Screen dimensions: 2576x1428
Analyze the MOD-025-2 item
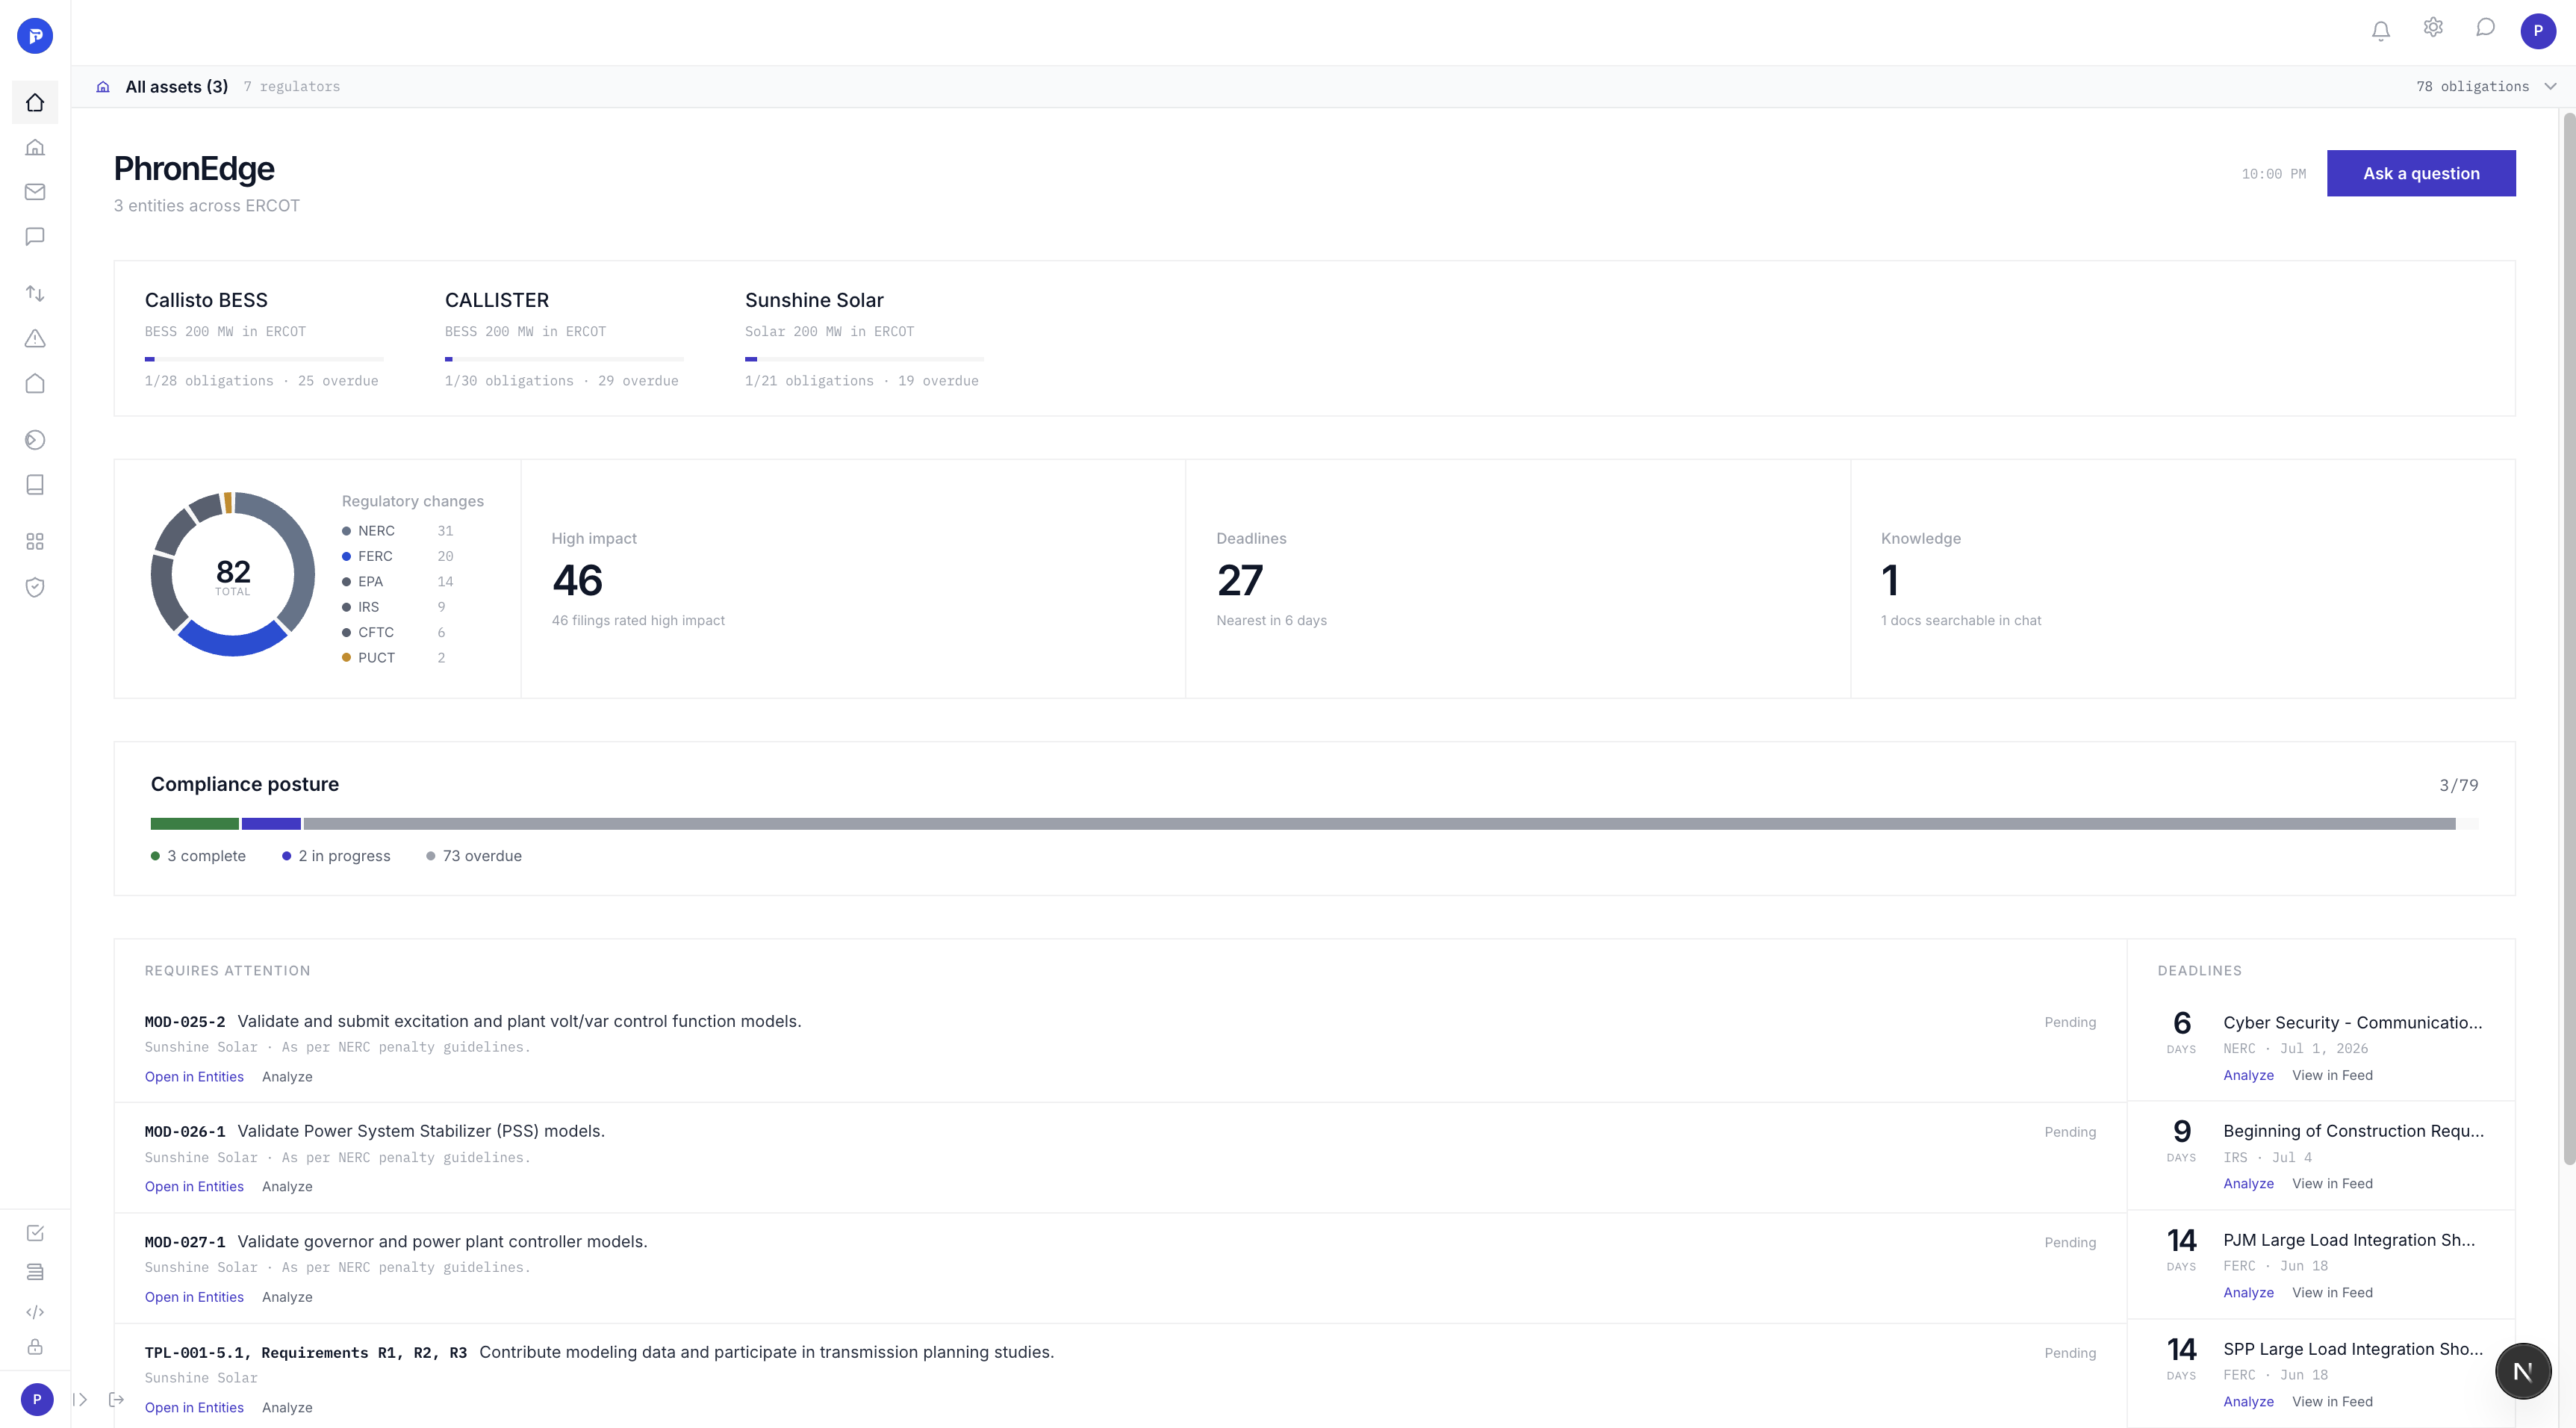click(287, 1077)
